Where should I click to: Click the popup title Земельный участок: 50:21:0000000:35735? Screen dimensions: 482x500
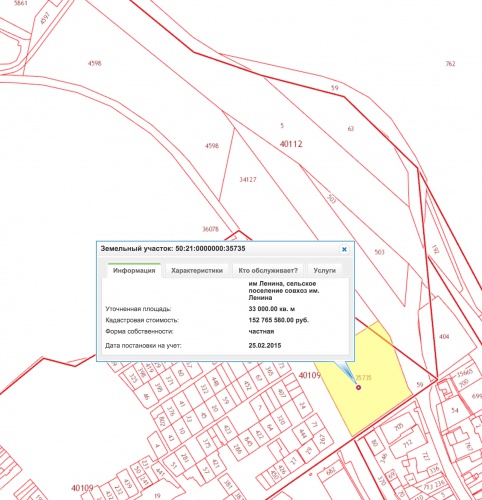coord(173,249)
